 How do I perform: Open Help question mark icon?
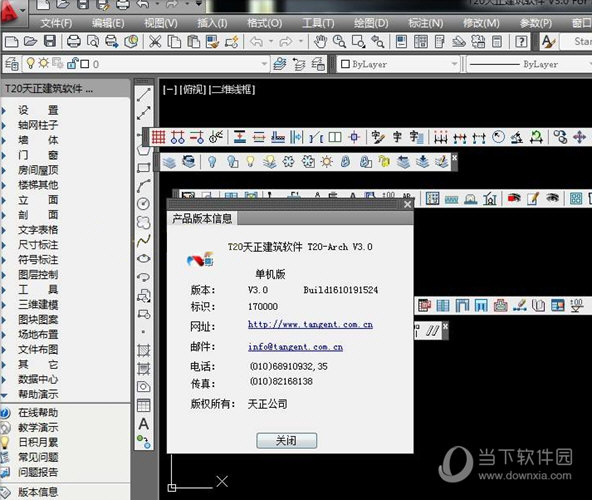point(521,42)
